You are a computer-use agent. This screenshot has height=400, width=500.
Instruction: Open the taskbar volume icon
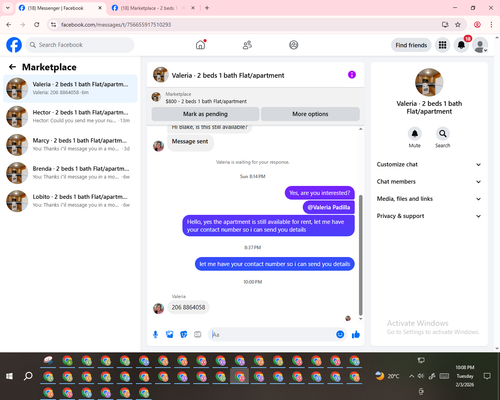[x=421, y=376]
